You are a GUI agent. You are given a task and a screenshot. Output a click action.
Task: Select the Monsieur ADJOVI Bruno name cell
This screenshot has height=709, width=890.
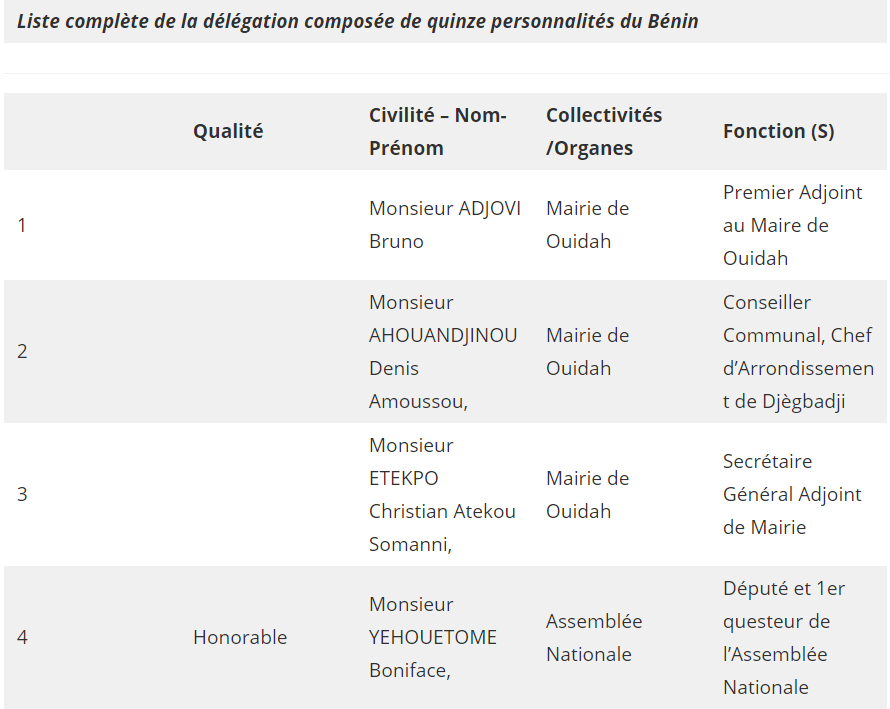tap(444, 225)
